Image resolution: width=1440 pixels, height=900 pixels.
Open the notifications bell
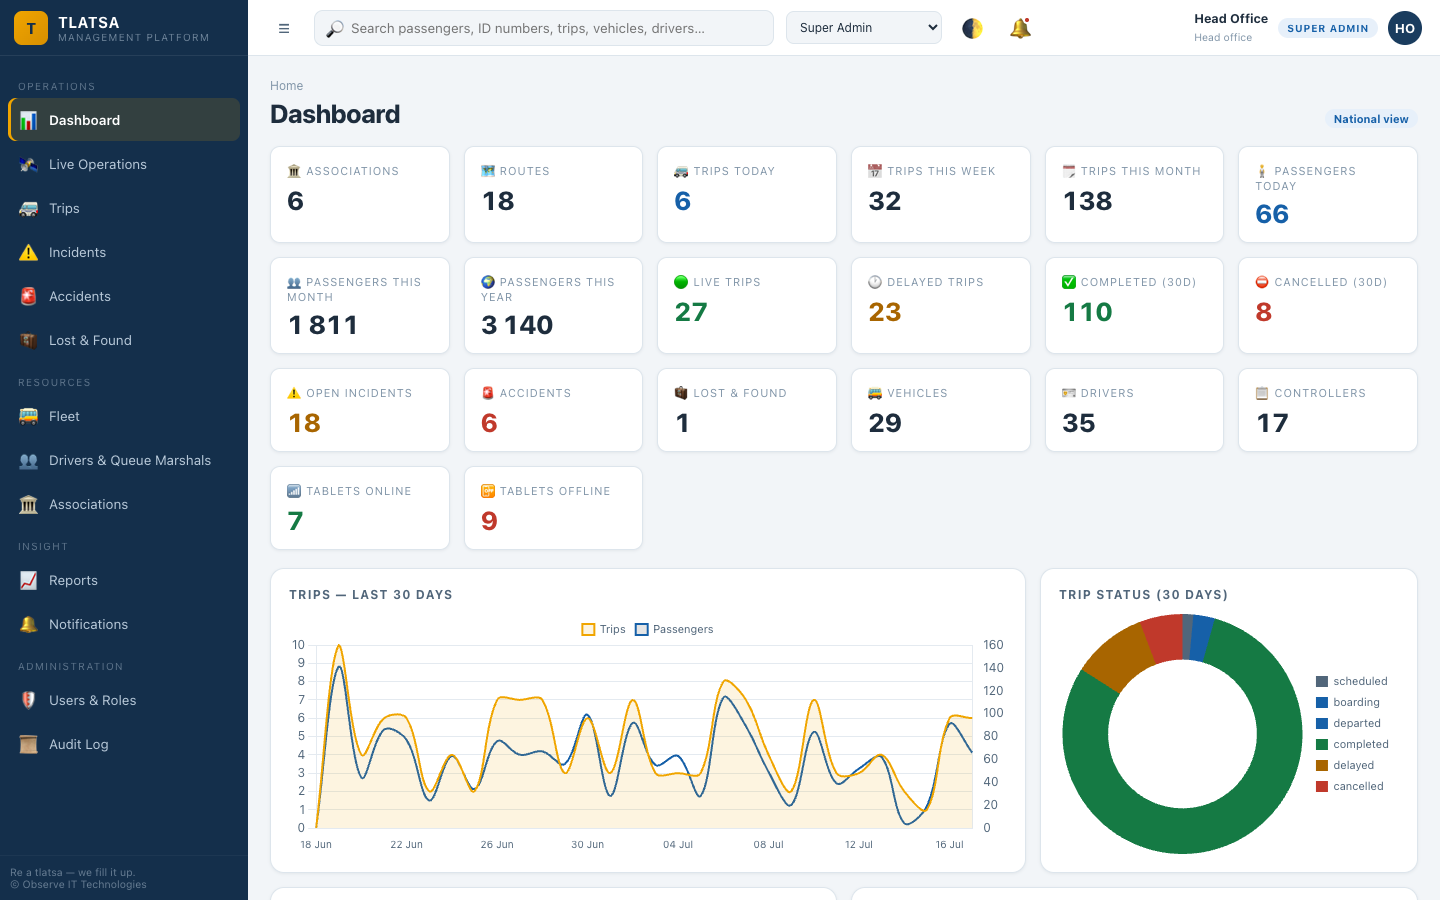[1020, 28]
